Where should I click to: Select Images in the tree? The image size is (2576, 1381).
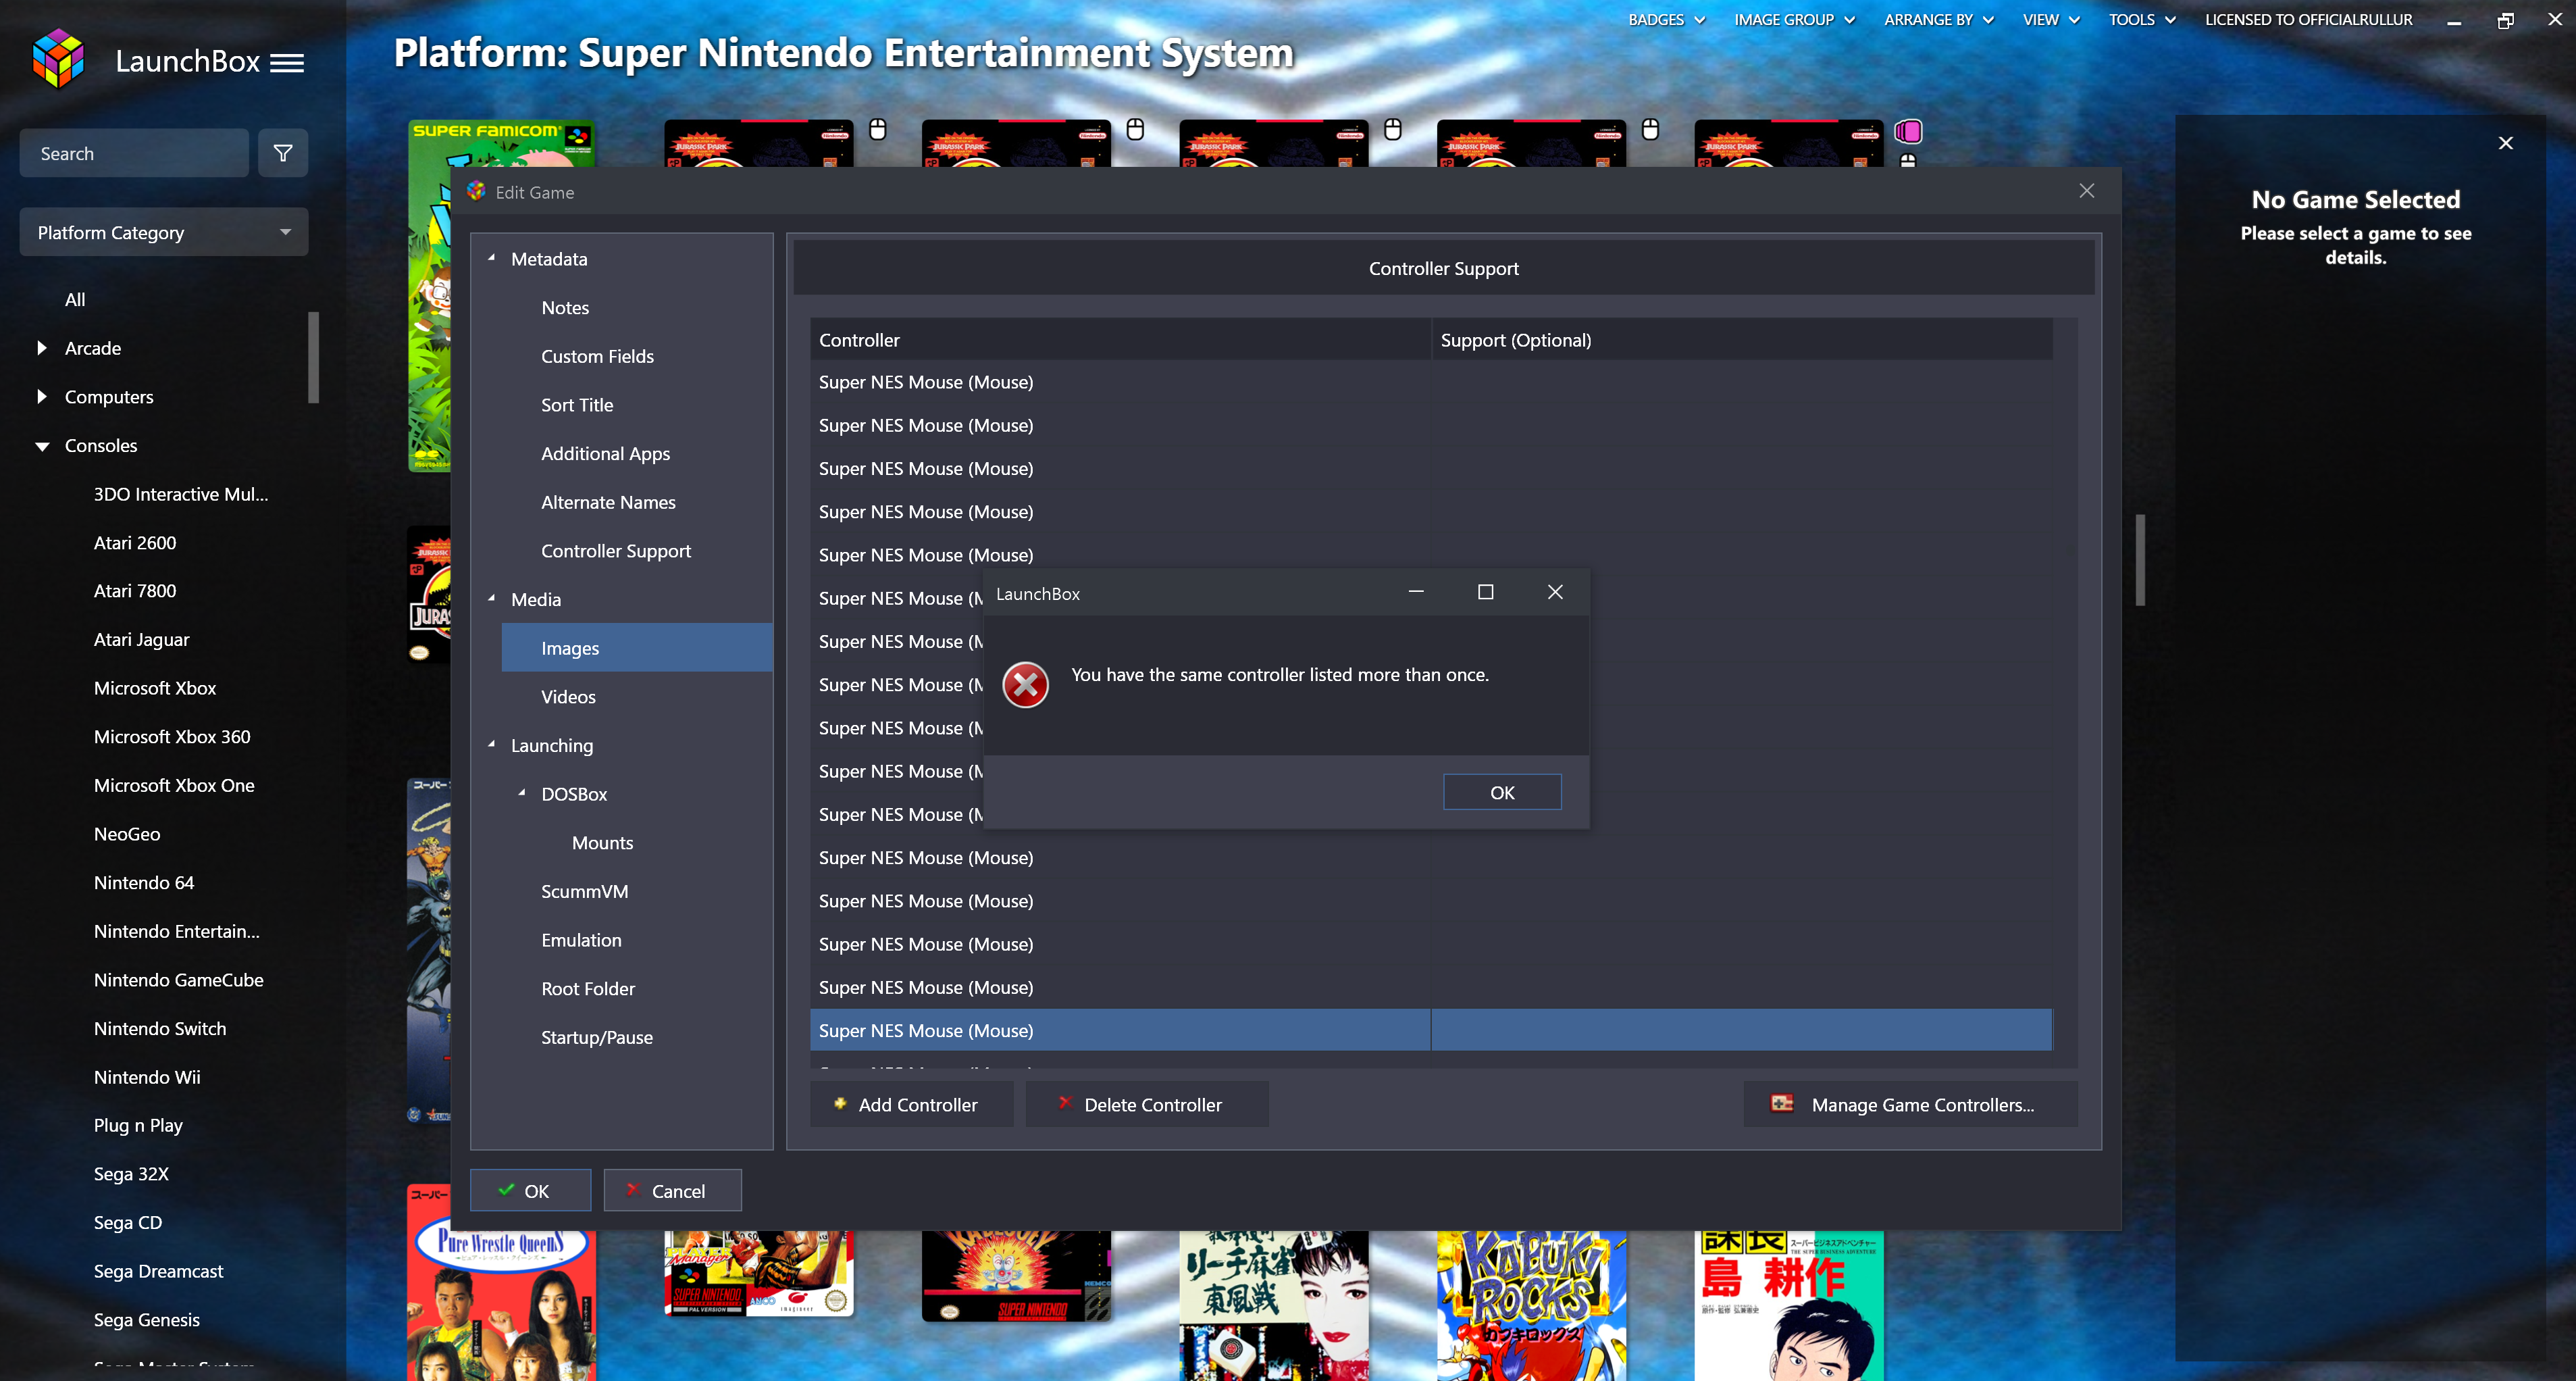click(637, 648)
